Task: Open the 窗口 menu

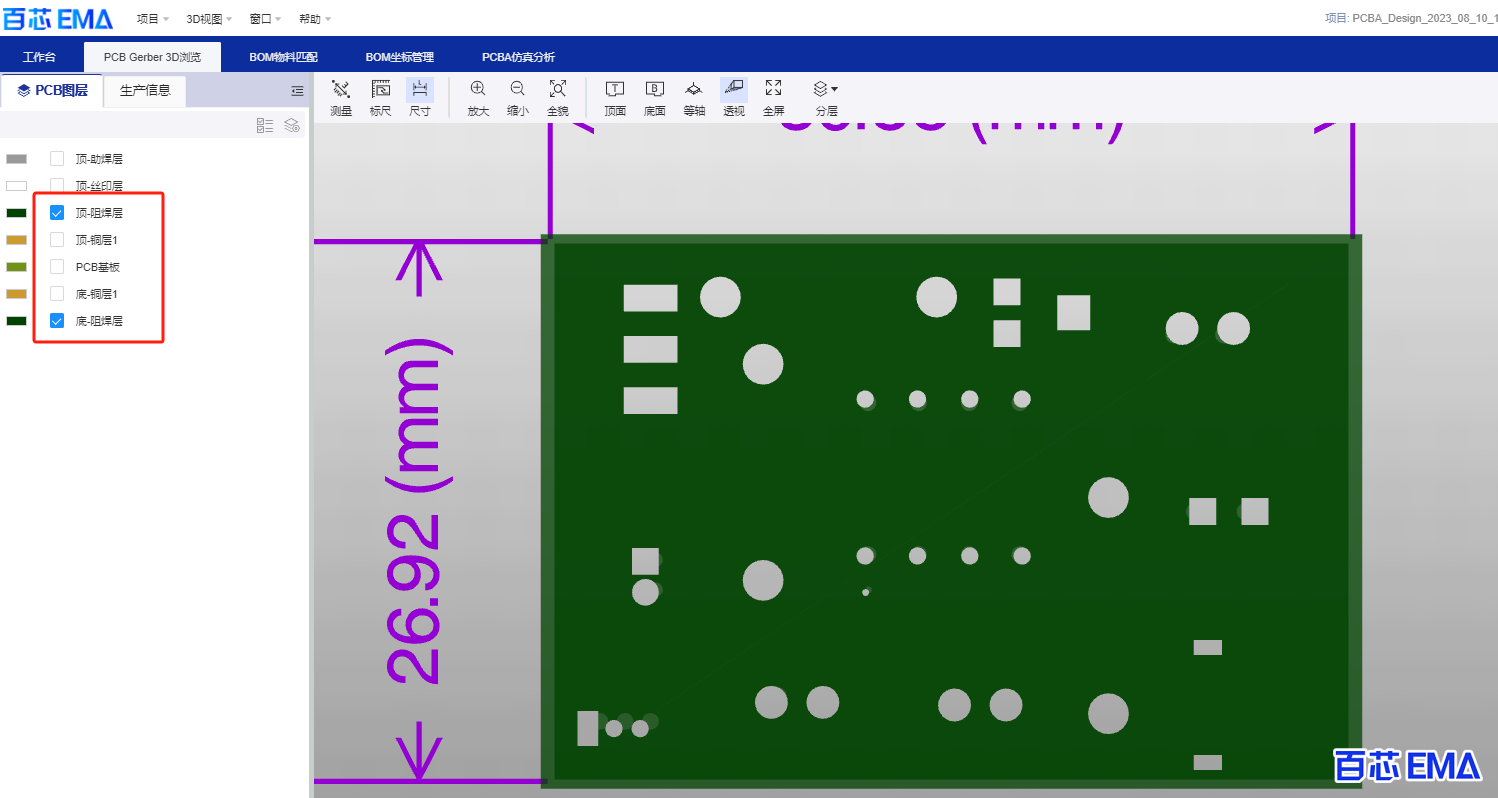Action: [x=265, y=19]
